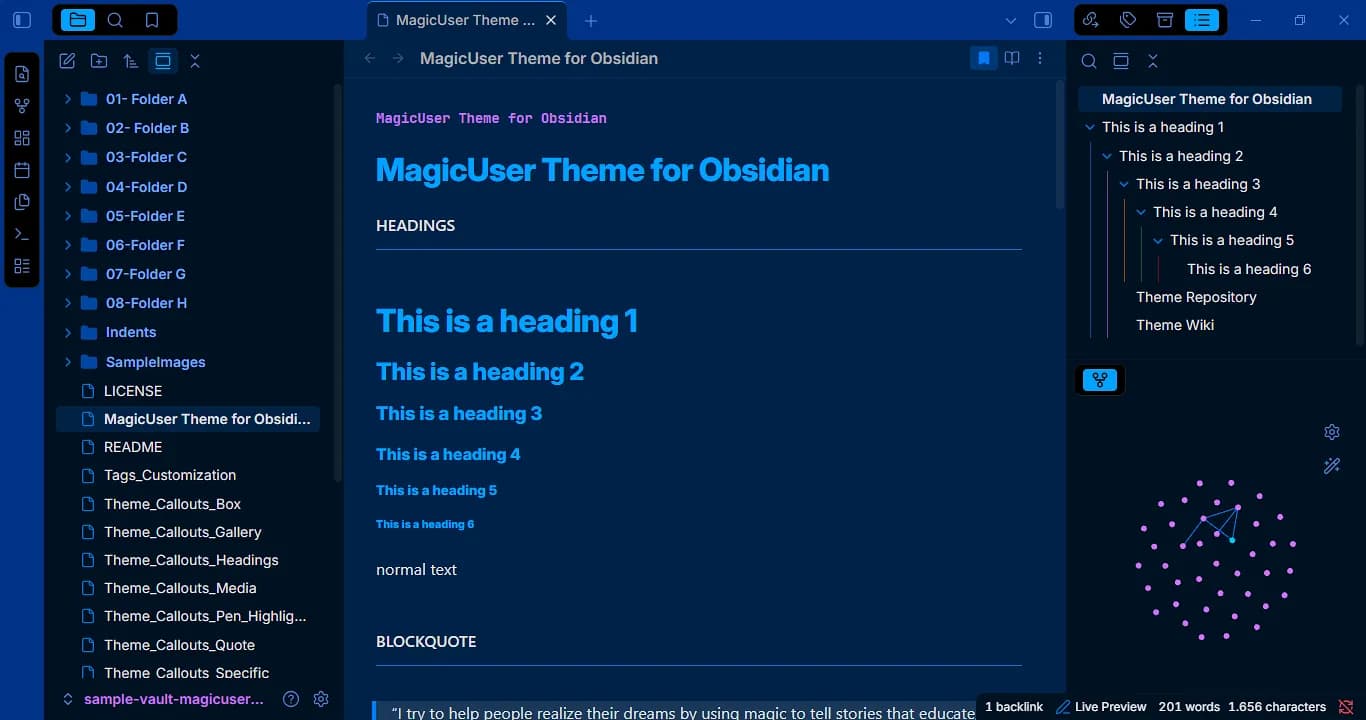Toggle outline auto-reveal current heading icon
The height and width of the screenshot is (720, 1366).
(1121, 61)
